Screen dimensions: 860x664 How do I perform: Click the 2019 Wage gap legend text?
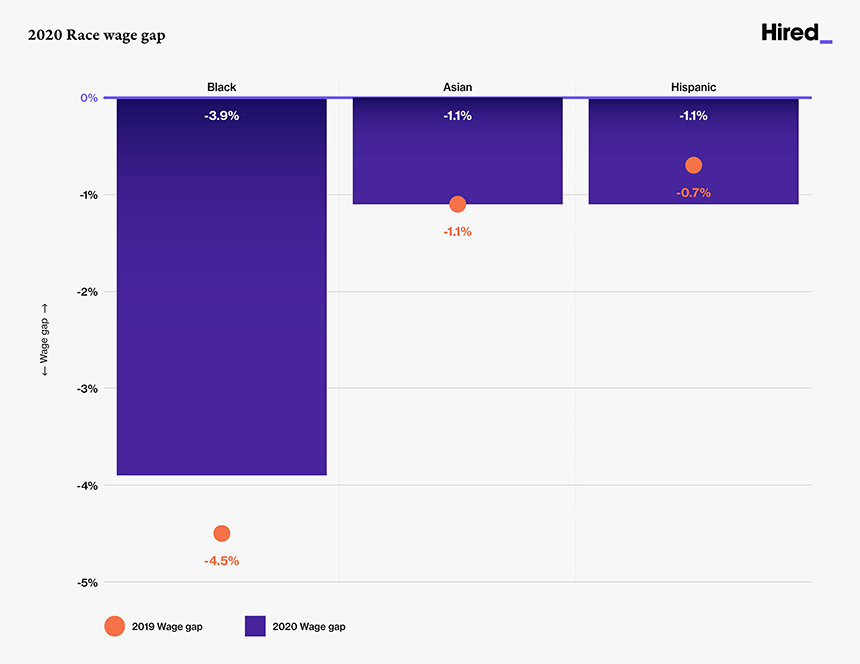click(x=167, y=627)
